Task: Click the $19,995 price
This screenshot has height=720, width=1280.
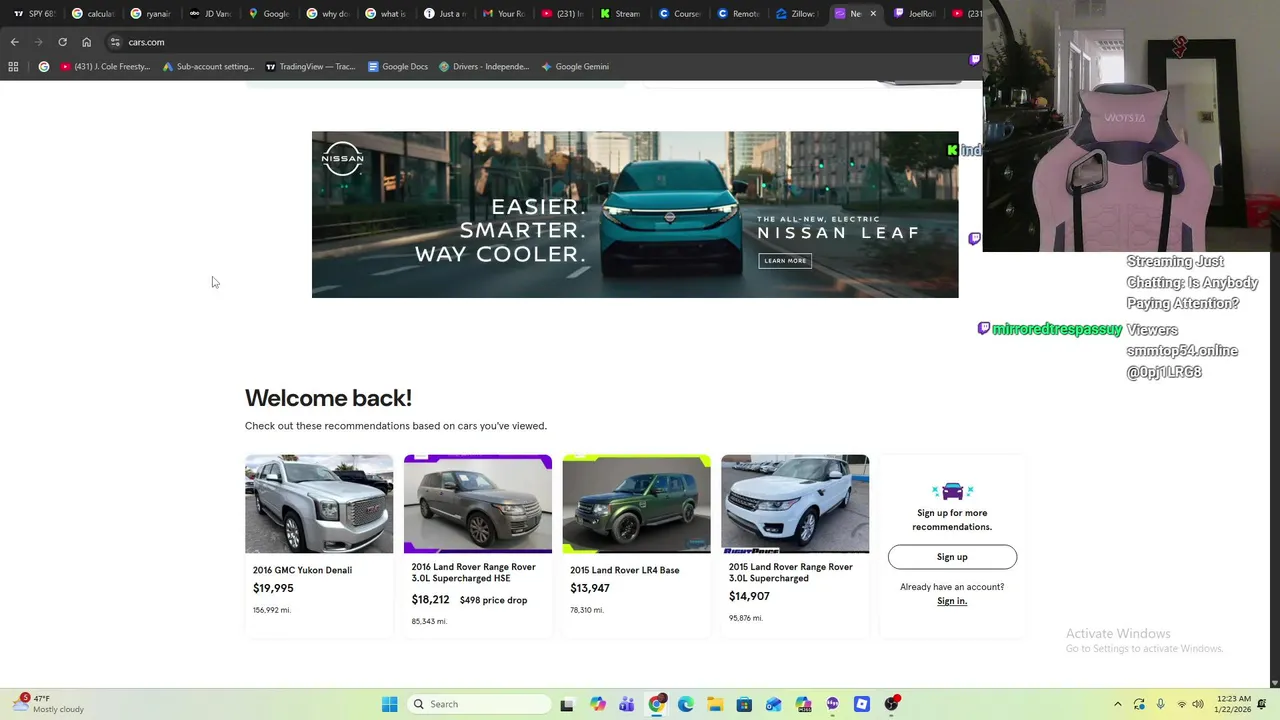Action: (x=273, y=588)
